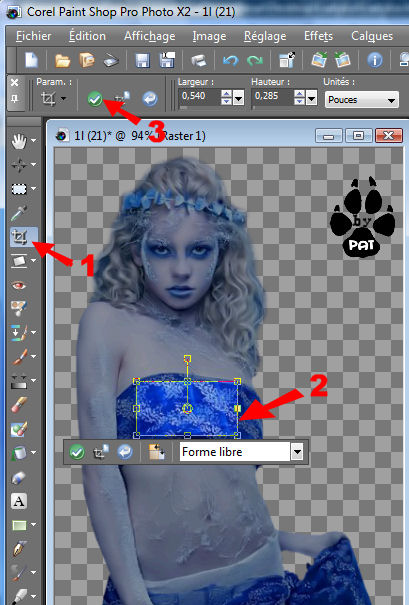
Task: Click the Save floppy disk icon
Action: click(x=142, y=61)
